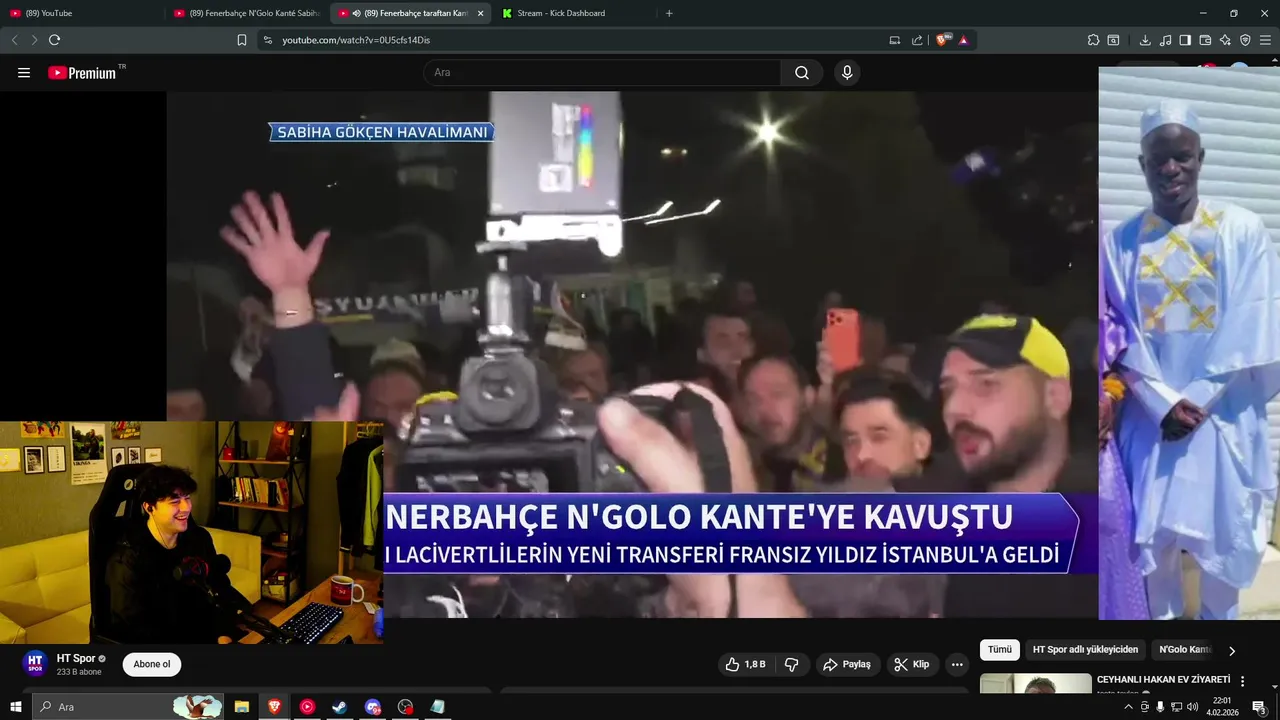
Task: Select the 'N'Golo Kanté' filter chip
Action: point(1184,650)
